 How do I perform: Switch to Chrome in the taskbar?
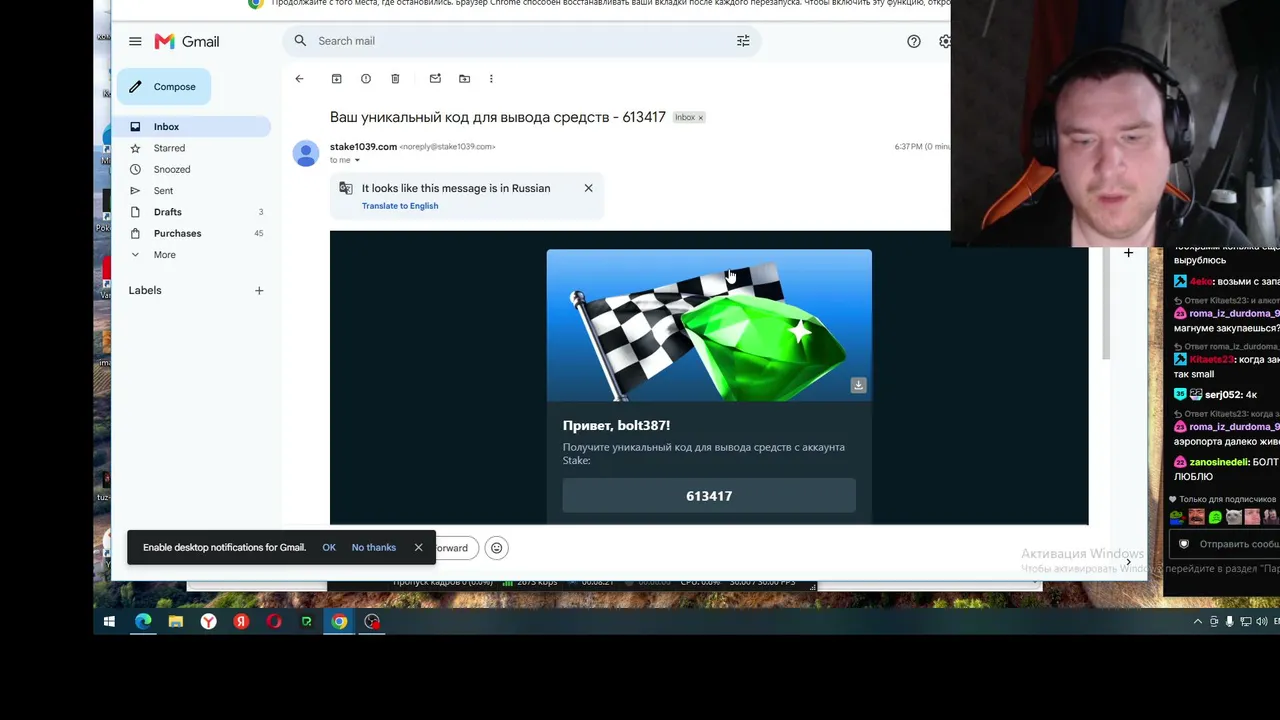coord(340,622)
